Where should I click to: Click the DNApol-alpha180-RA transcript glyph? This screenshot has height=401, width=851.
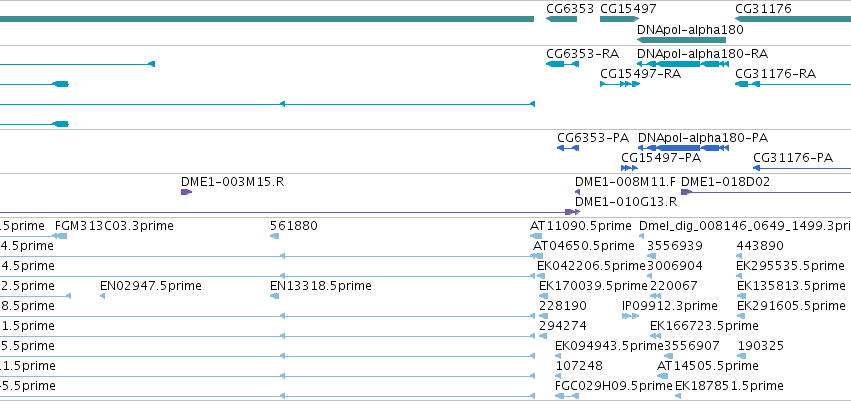pyautogui.click(x=682, y=64)
